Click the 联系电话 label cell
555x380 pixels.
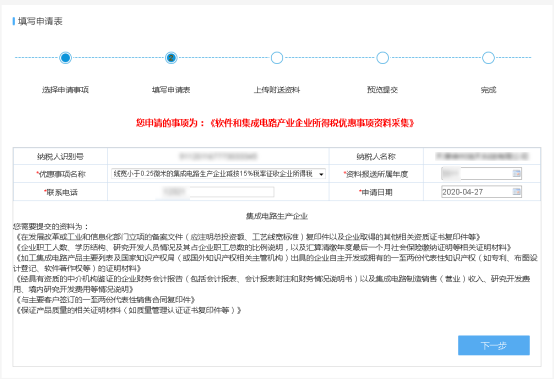pyautogui.click(x=60, y=192)
